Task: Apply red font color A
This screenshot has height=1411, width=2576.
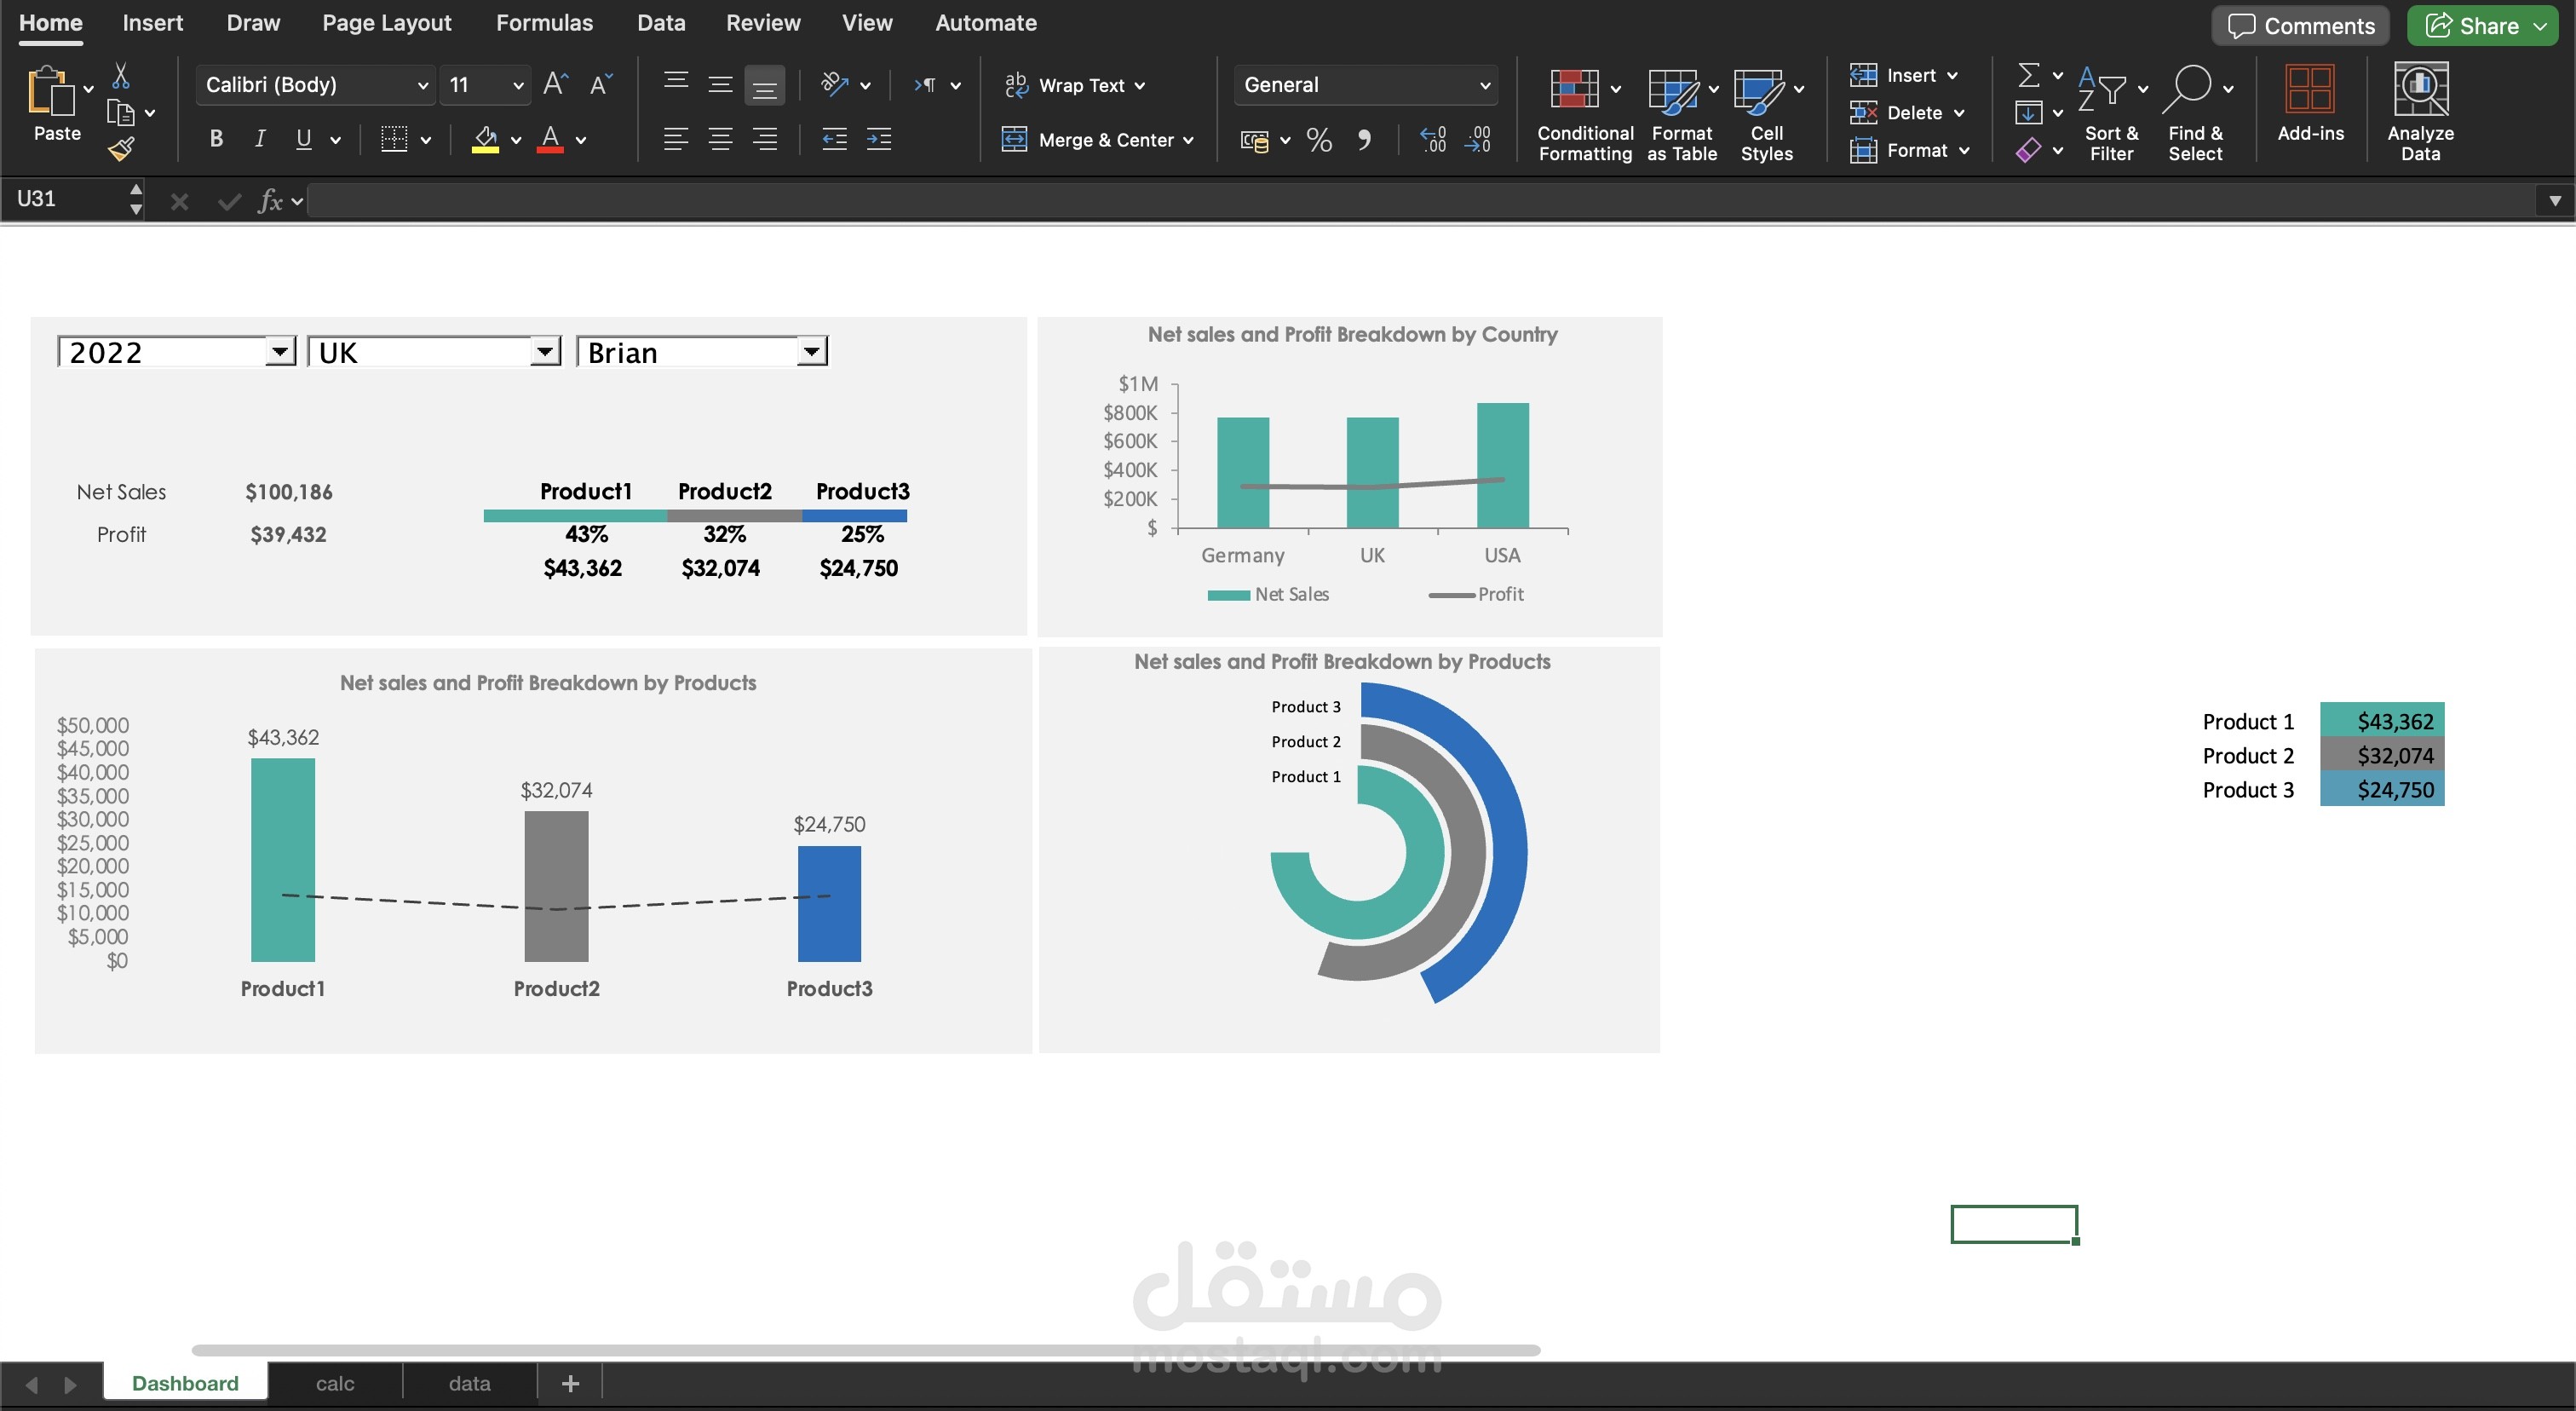Action: [550, 139]
